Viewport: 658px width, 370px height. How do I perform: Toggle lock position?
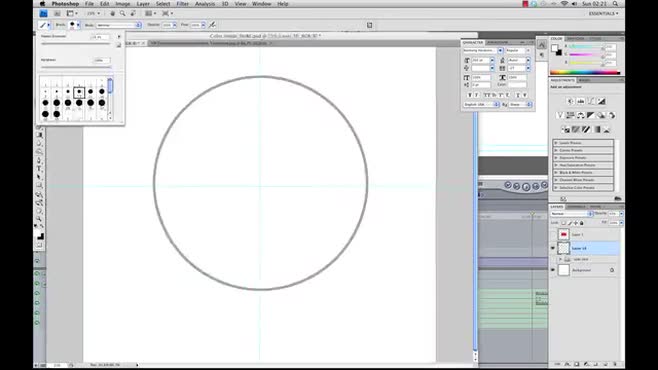pos(576,223)
